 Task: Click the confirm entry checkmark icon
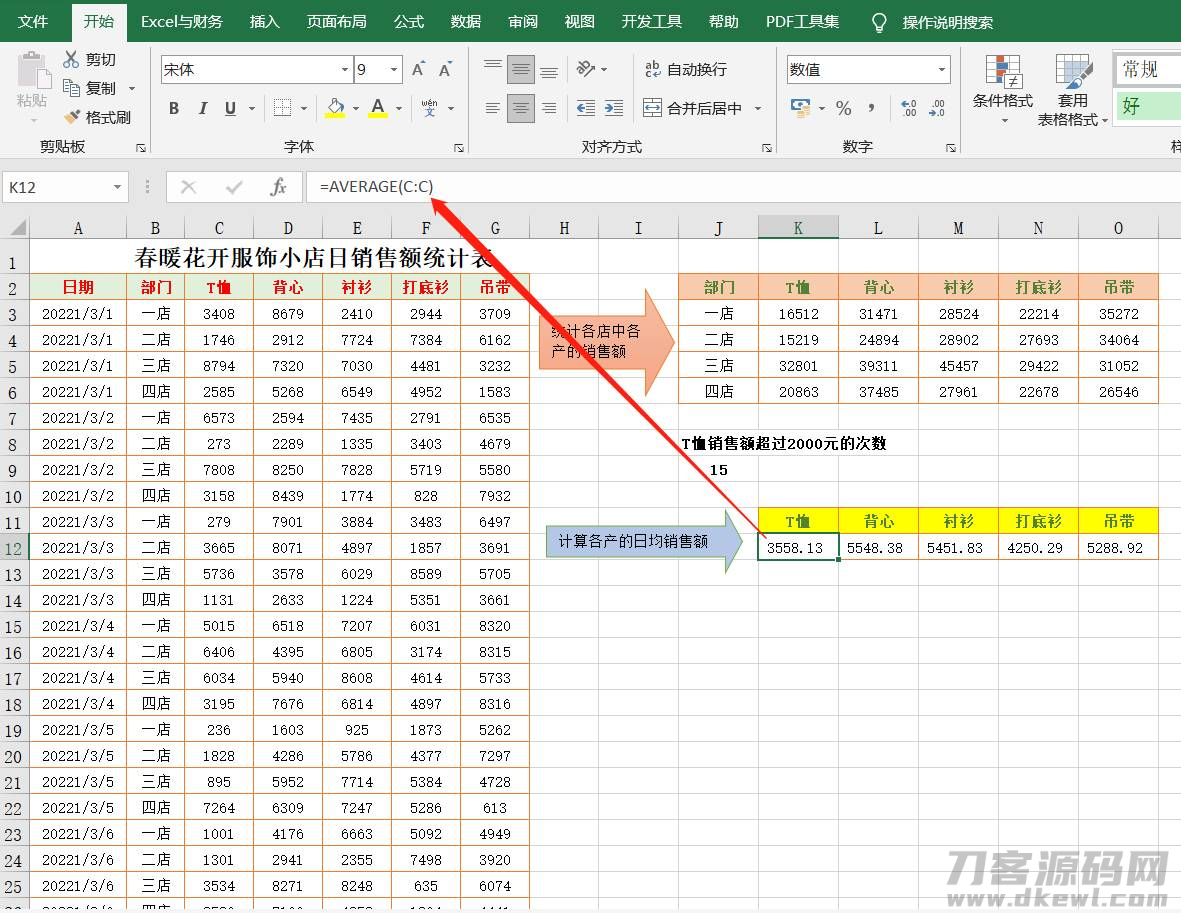click(x=234, y=187)
